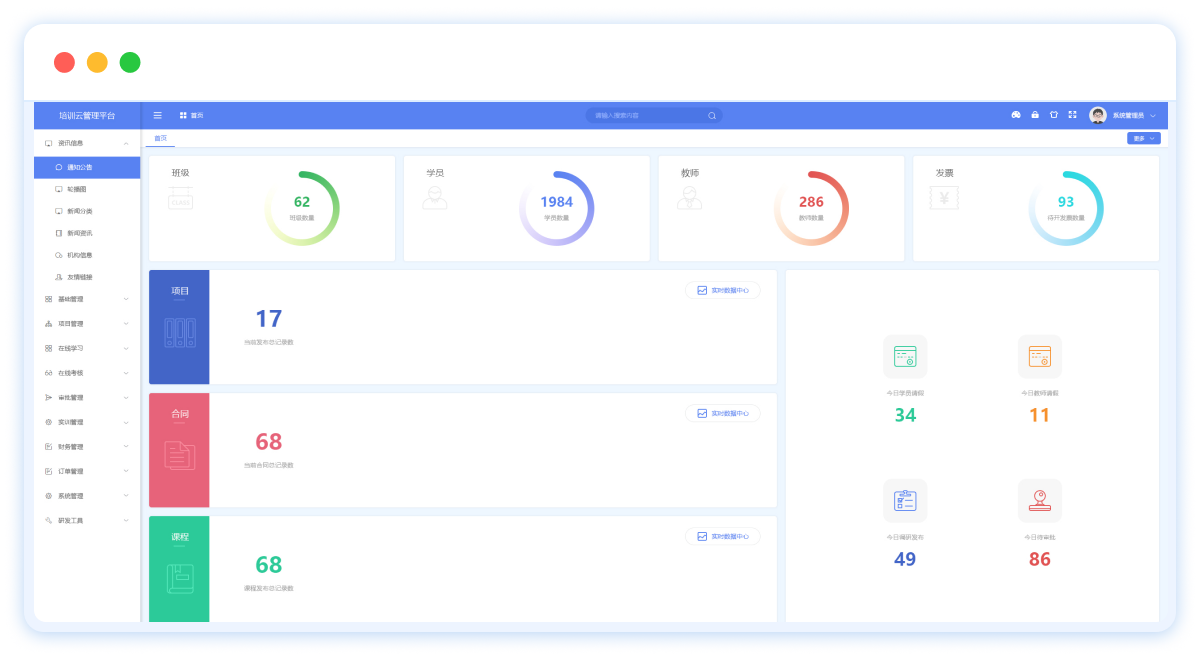1200x656 pixels.
Task: Click 实时数据中心 button in 项目 card
Action: (x=722, y=290)
